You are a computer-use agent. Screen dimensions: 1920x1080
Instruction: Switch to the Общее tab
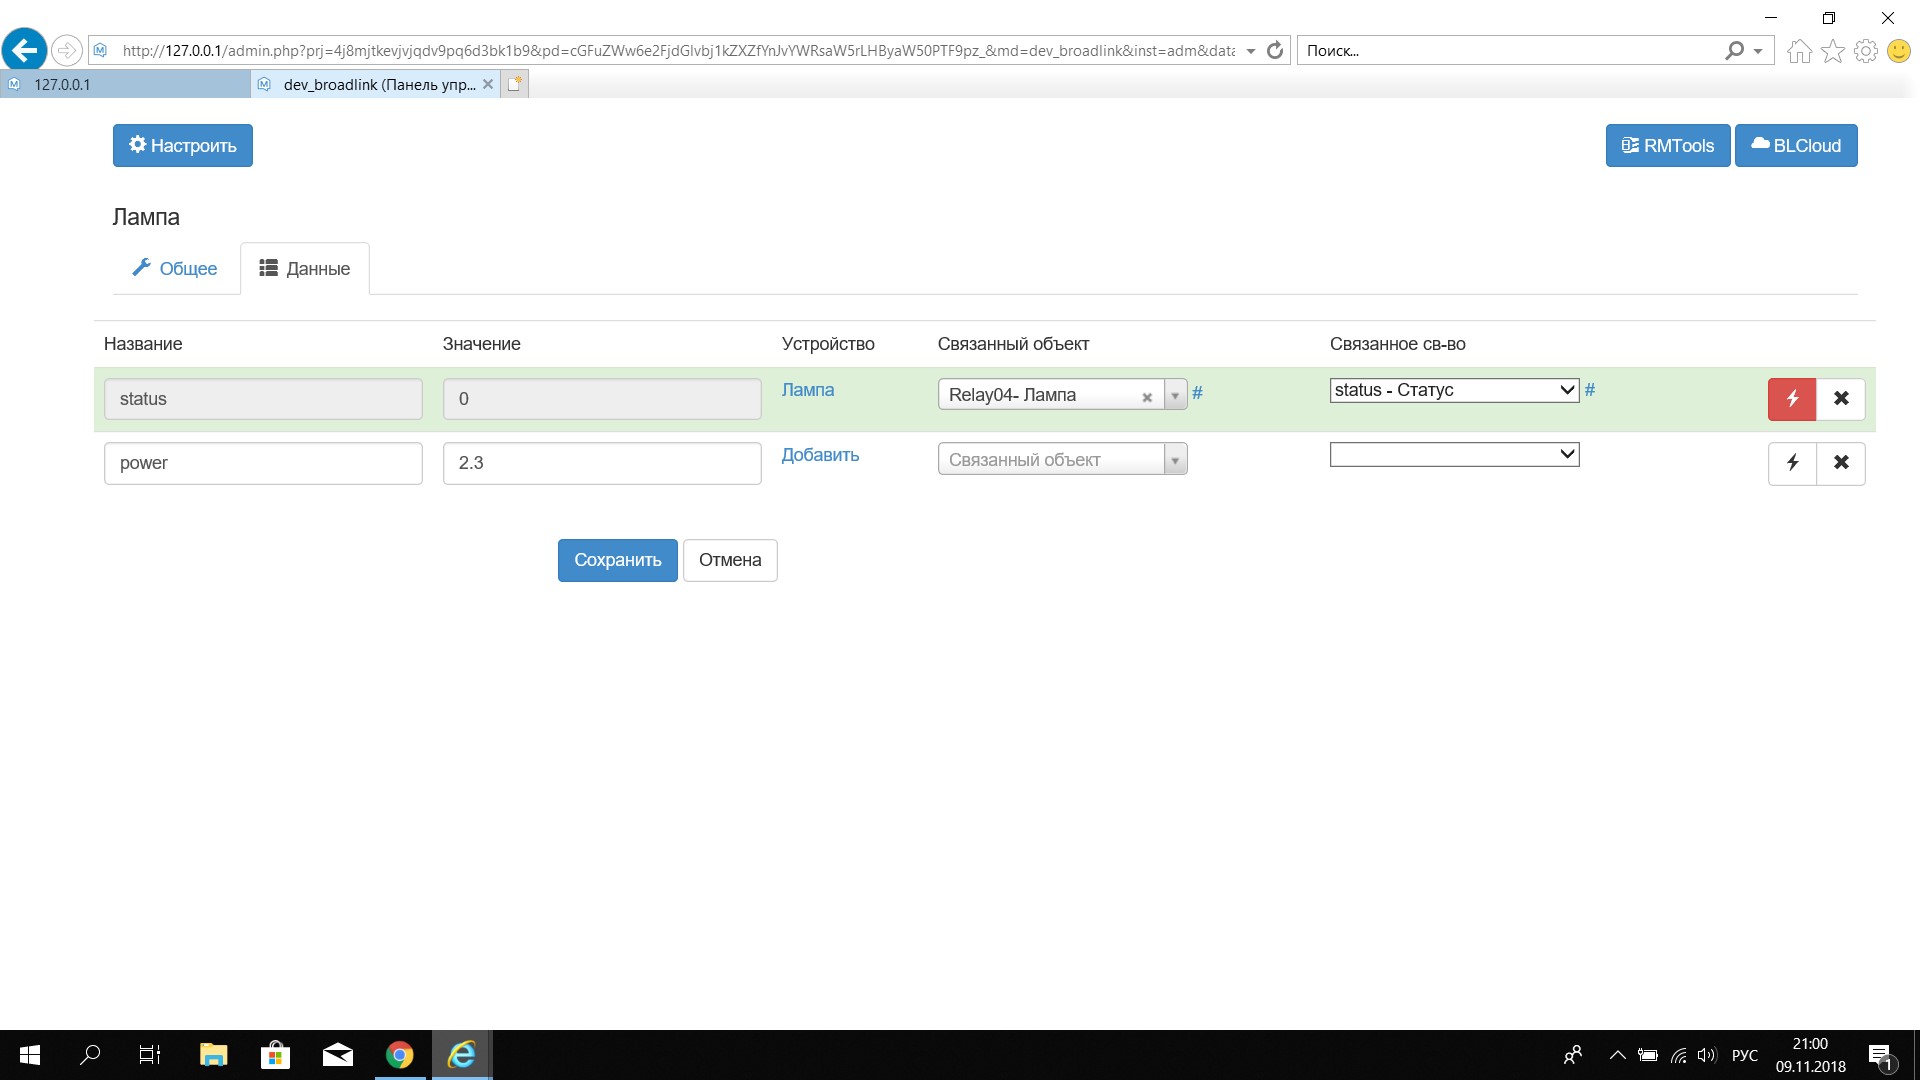(175, 269)
